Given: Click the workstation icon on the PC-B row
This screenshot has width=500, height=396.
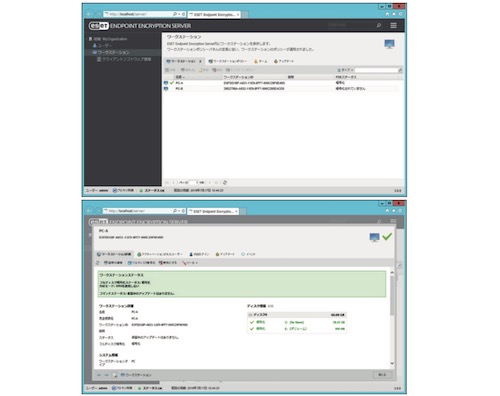Looking at the screenshot, I should coord(166,89).
